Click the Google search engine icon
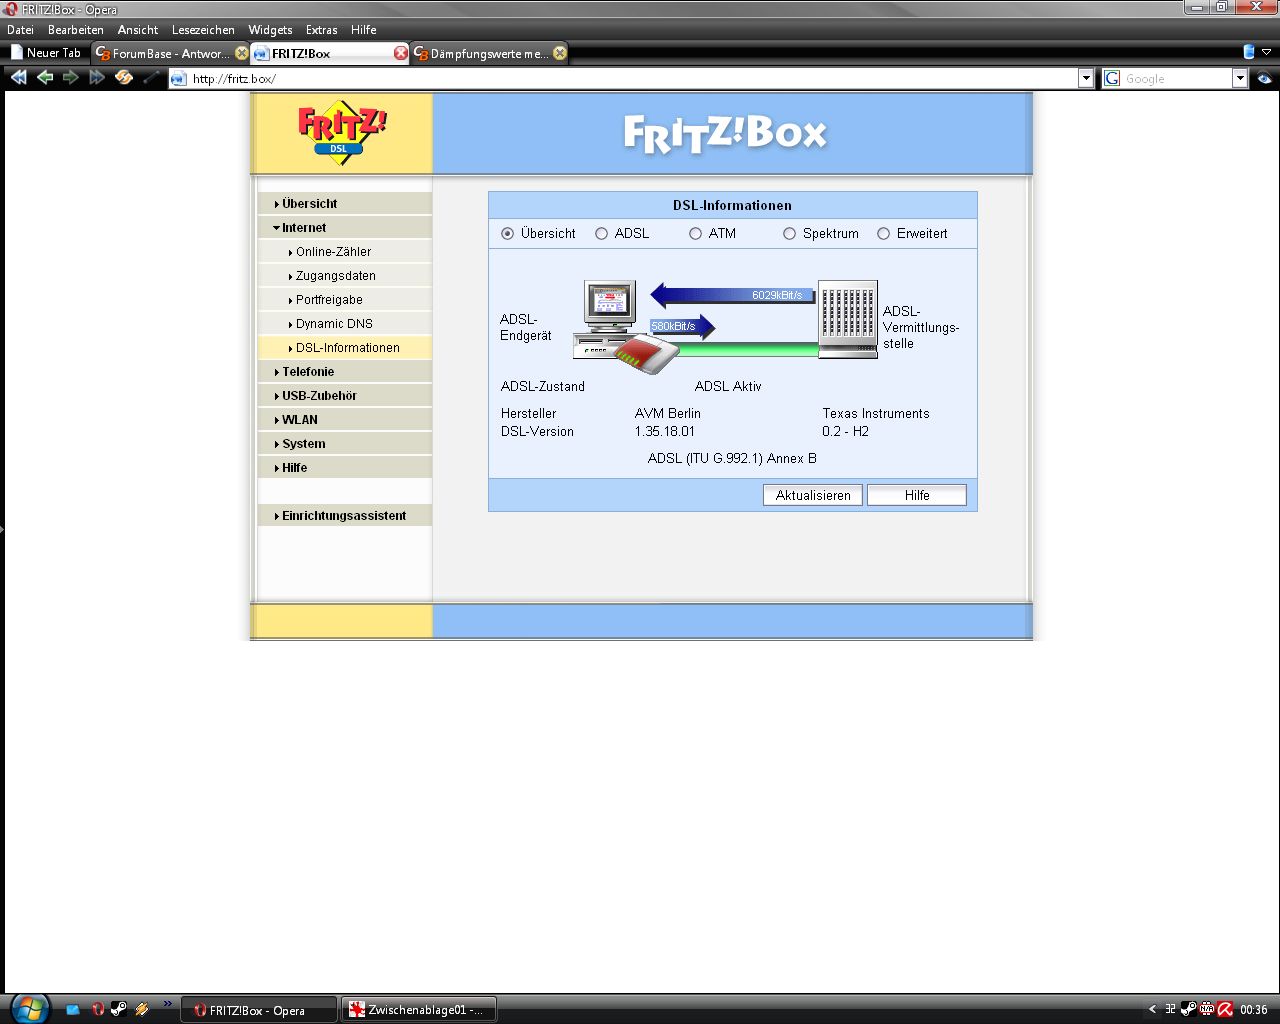Screen dimensions: 1280x1024 tap(1112, 79)
